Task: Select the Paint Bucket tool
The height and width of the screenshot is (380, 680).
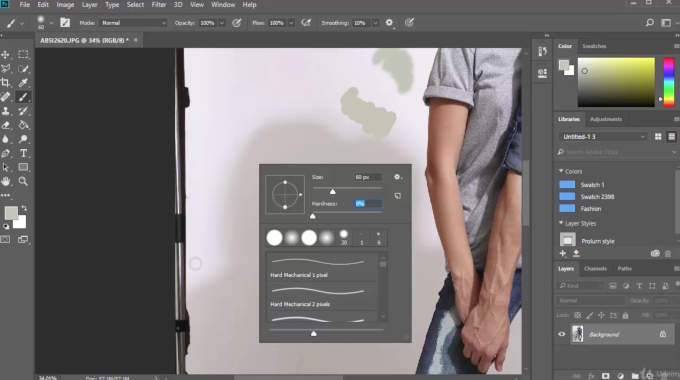Action: [23, 125]
